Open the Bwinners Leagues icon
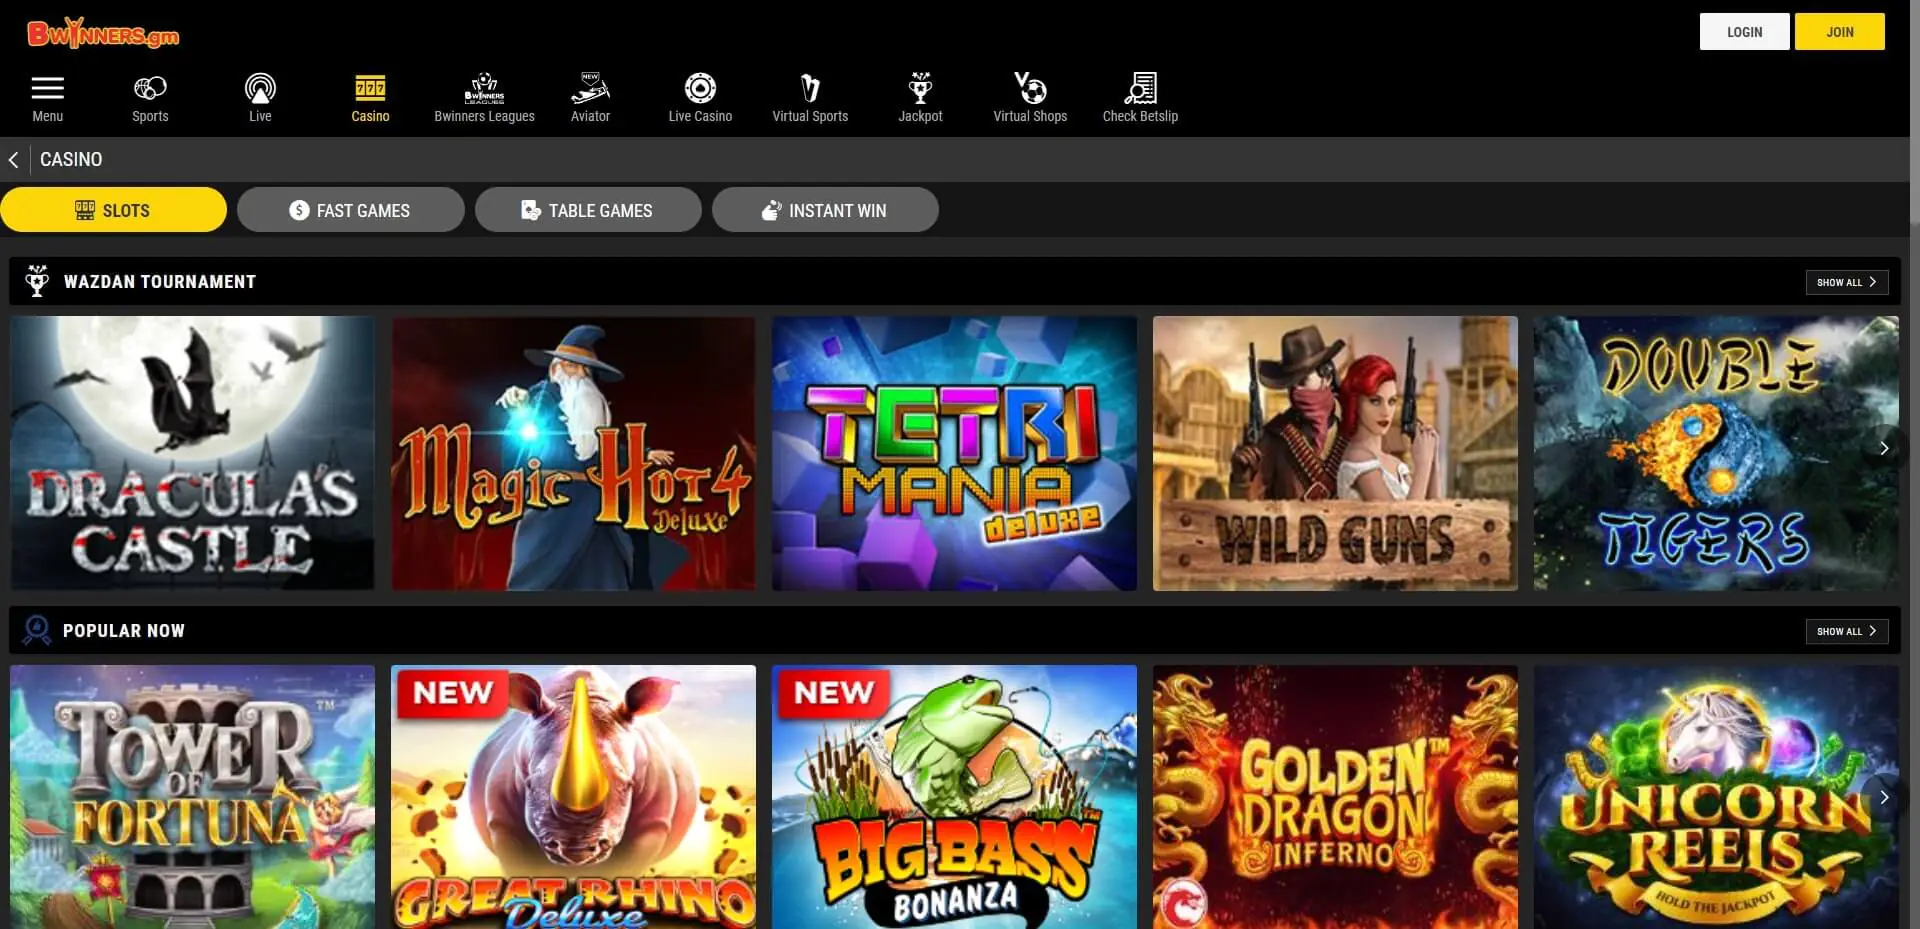The height and width of the screenshot is (929, 1920). pos(484,89)
